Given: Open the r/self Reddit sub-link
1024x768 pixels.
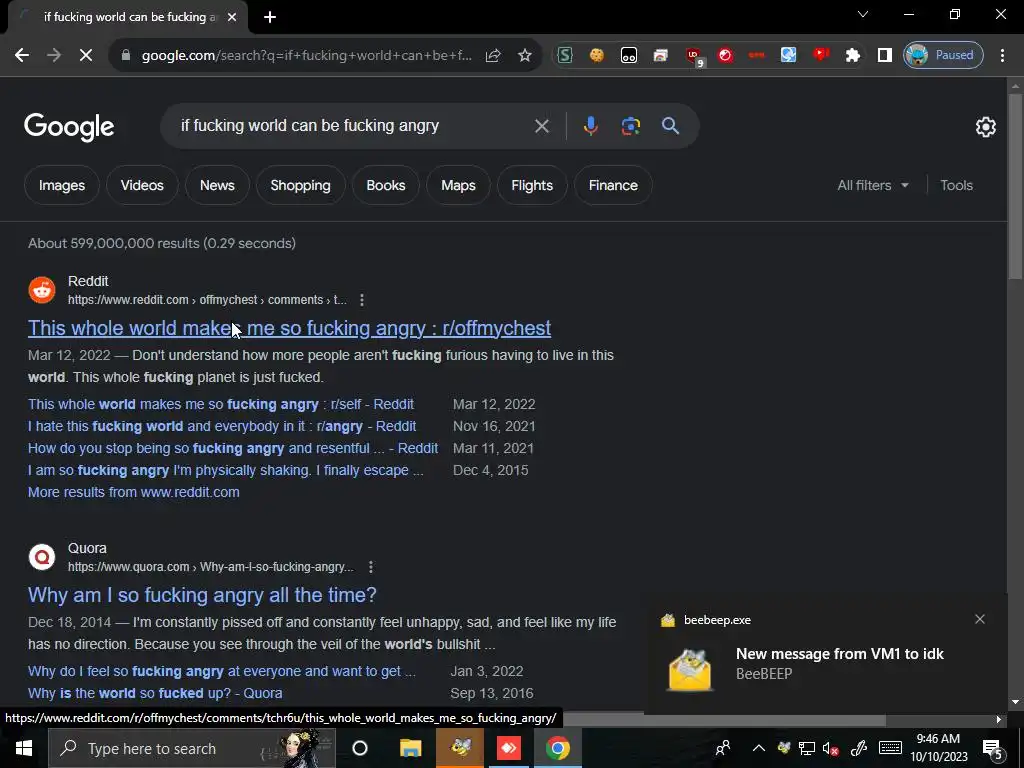Looking at the screenshot, I should 221,404.
